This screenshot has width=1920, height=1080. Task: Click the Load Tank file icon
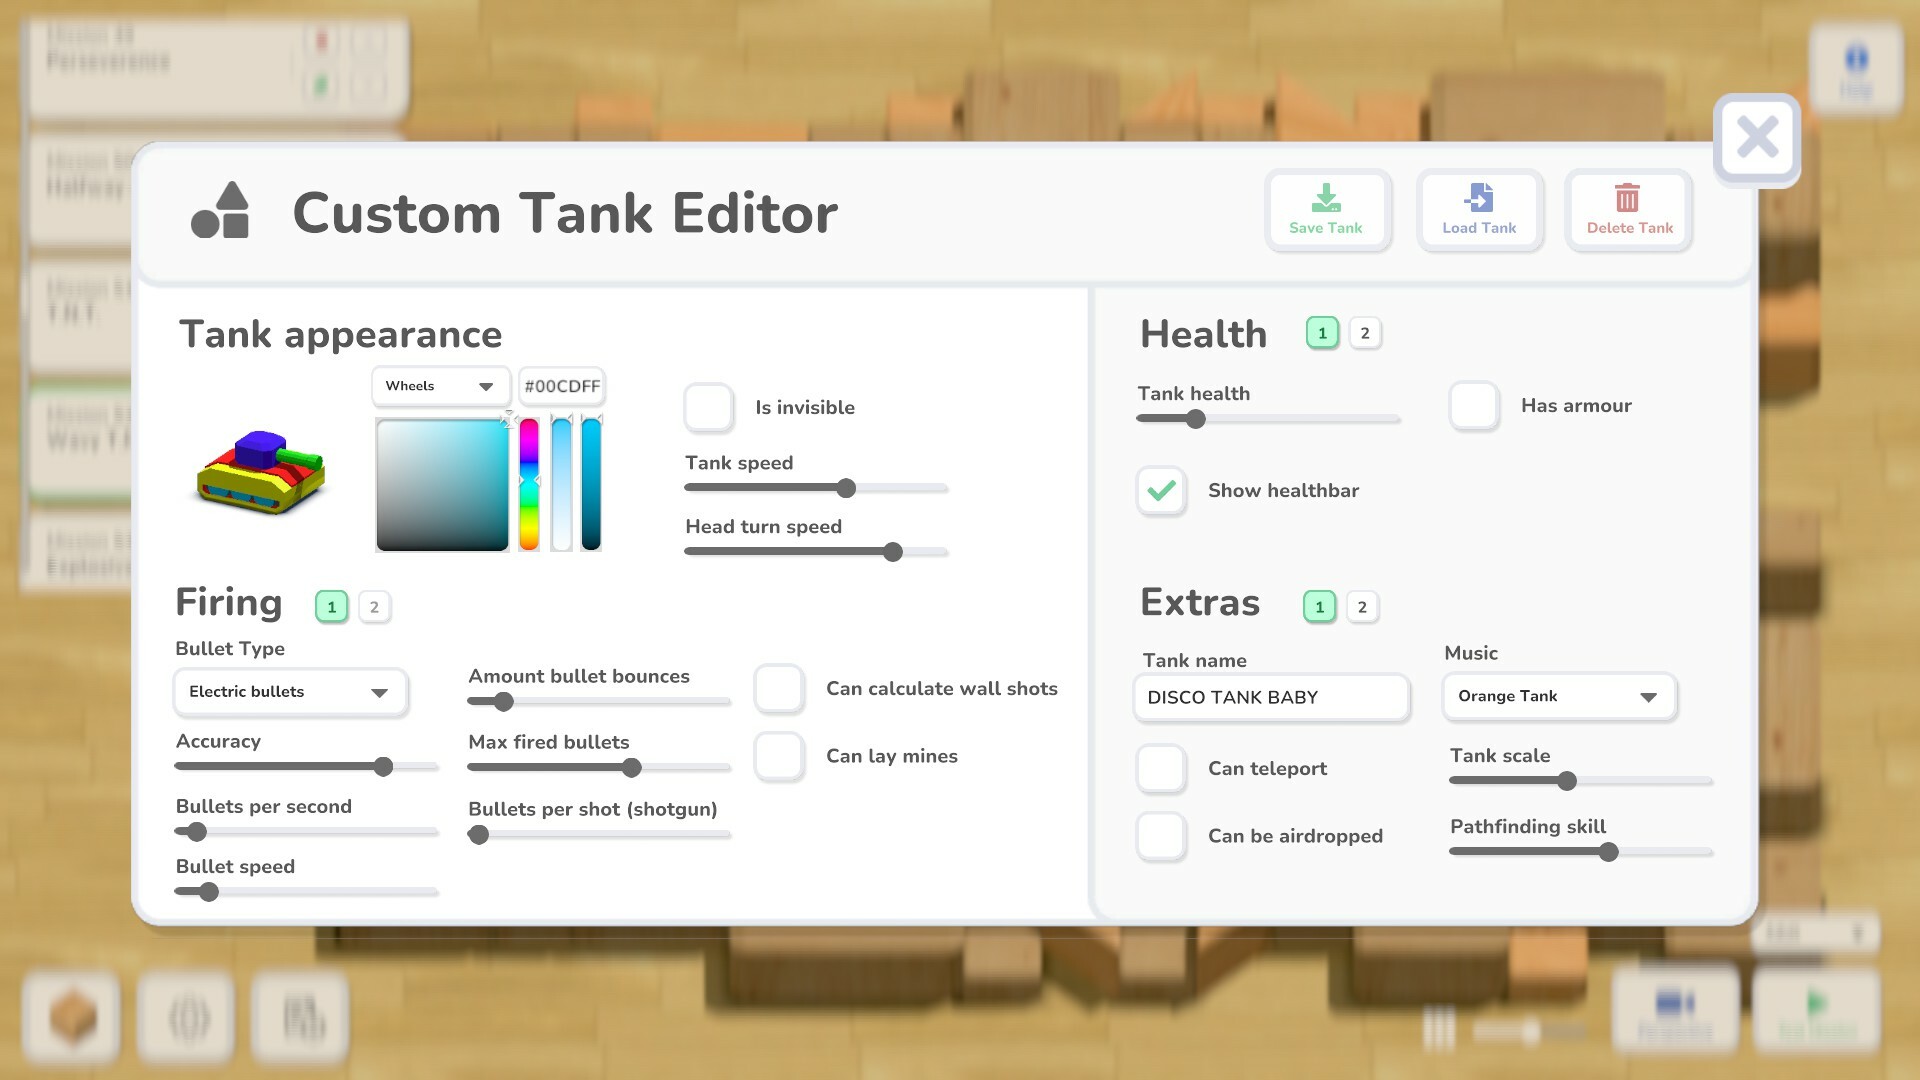(x=1479, y=198)
